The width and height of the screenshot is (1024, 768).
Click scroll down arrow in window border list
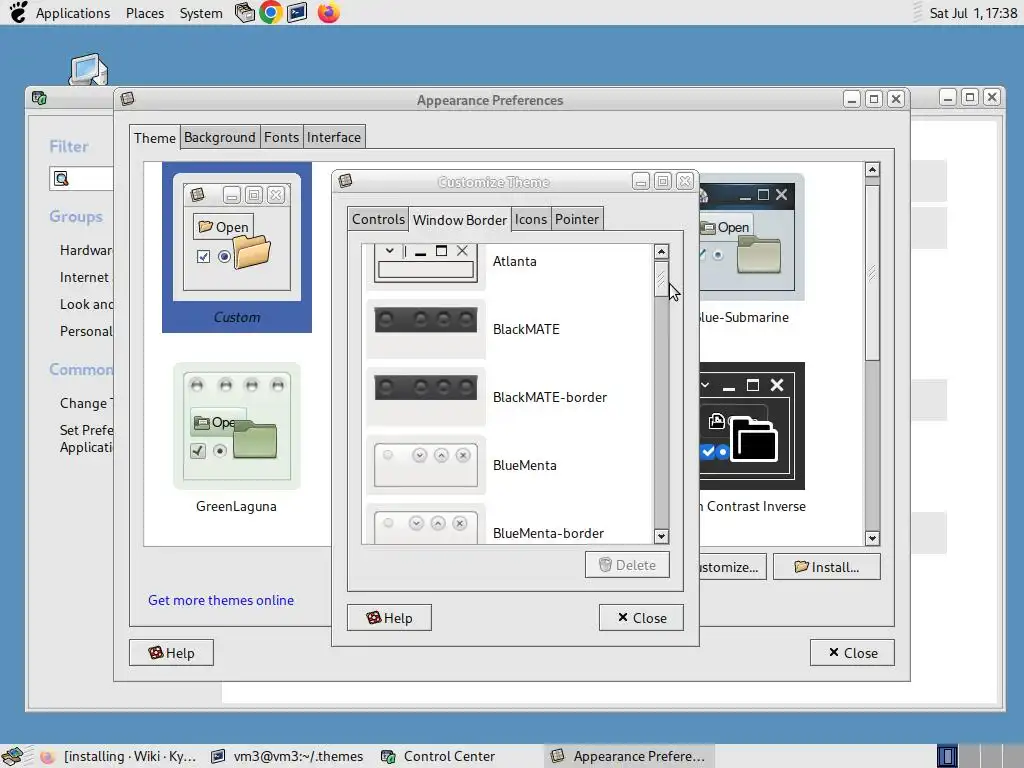coord(661,536)
